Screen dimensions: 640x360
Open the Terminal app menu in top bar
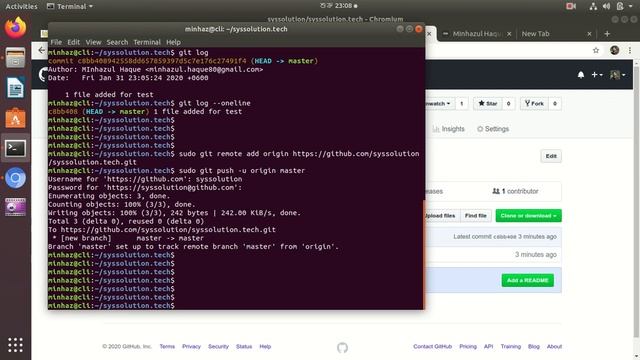(70, 6)
